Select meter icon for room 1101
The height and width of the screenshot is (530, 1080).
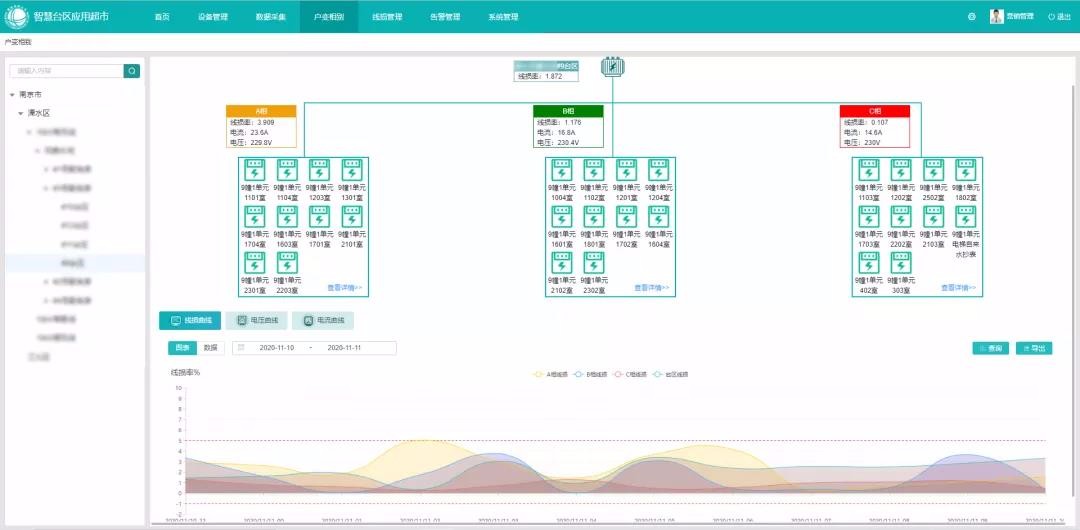254,170
